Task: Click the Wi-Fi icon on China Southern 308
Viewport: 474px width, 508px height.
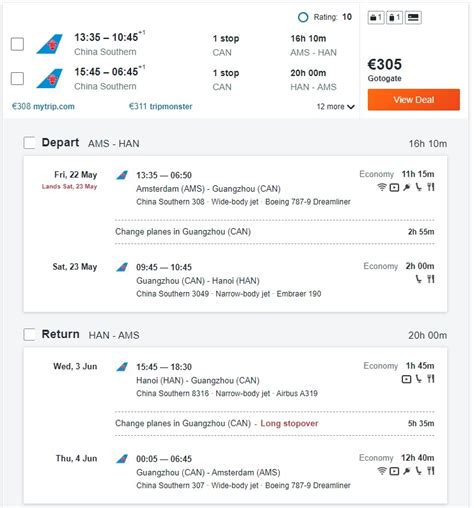Action: coord(382,187)
